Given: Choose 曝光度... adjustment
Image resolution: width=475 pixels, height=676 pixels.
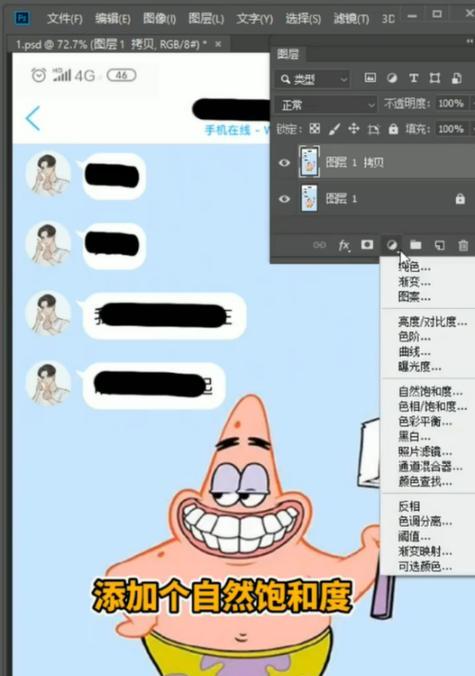Looking at the screenshot, I should [419, 367].
